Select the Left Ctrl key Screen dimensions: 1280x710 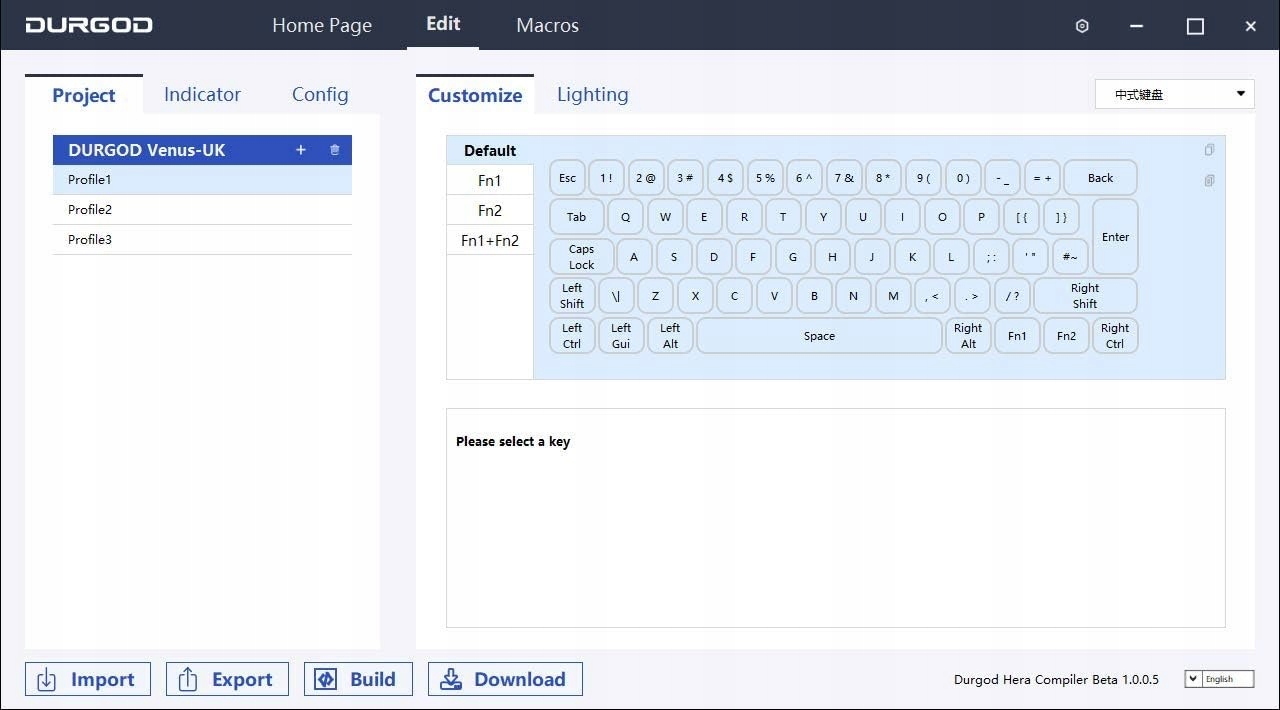click(572, 336)
